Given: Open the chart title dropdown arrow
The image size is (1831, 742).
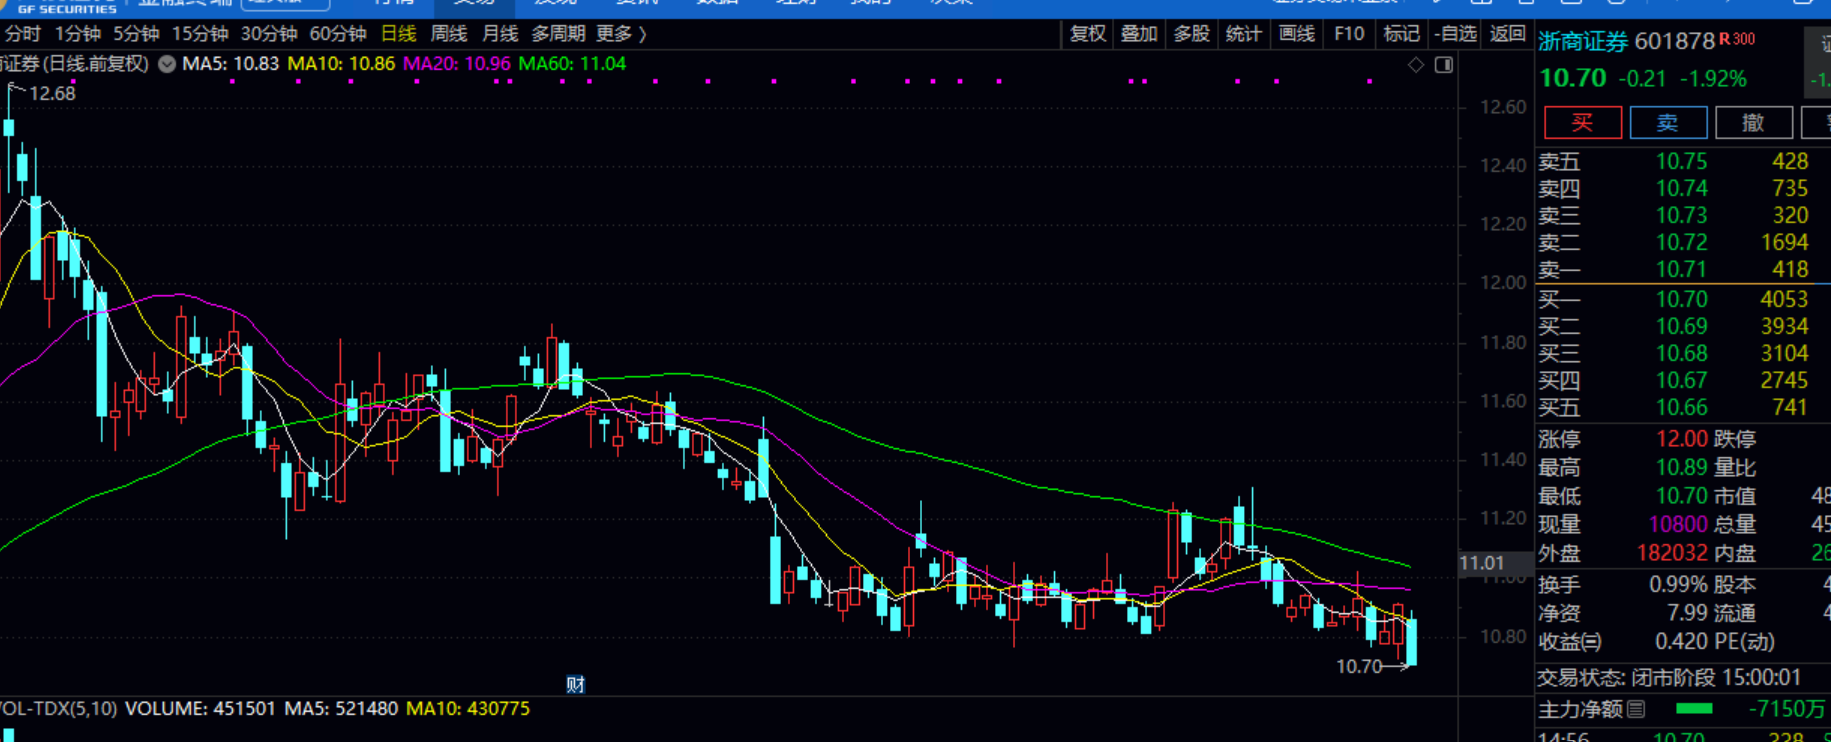Looking at the screenshot, I should pyautogui.click(x=167, y=64).
